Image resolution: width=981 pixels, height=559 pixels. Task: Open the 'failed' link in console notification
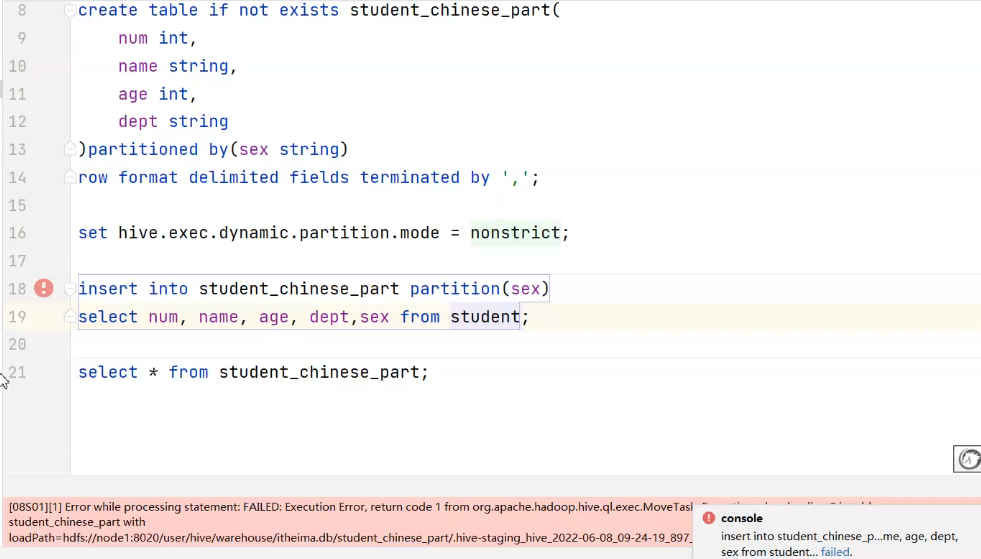pyautogui.click(x=835, y=552)
